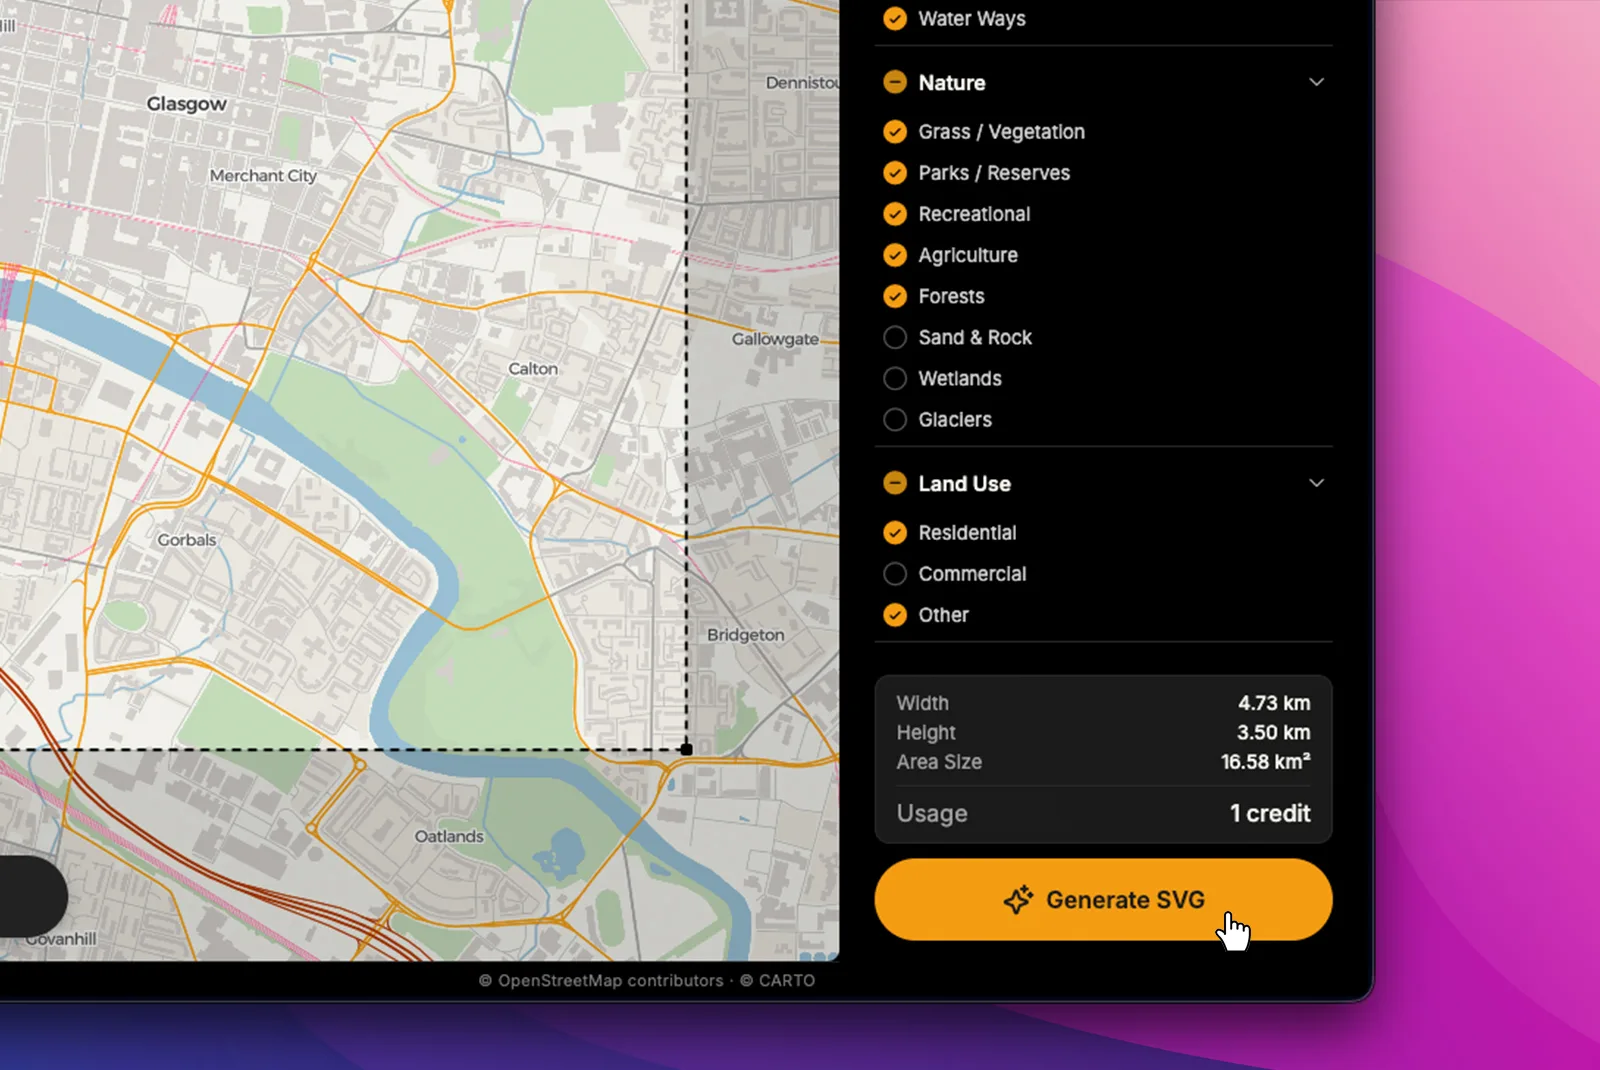Click the Land Use section heading

(x=964, y=483)
